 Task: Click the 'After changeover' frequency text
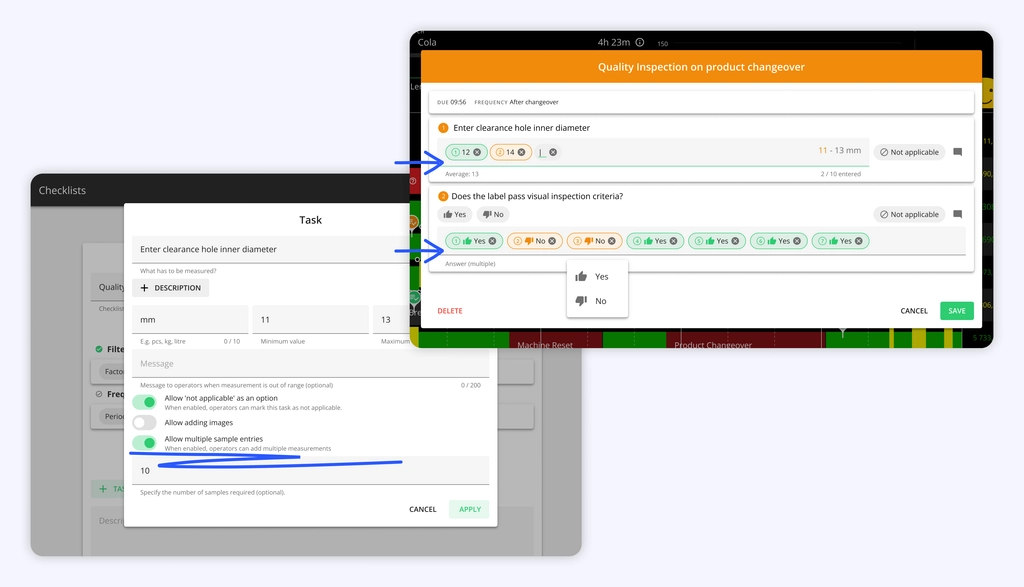[534, 102]
